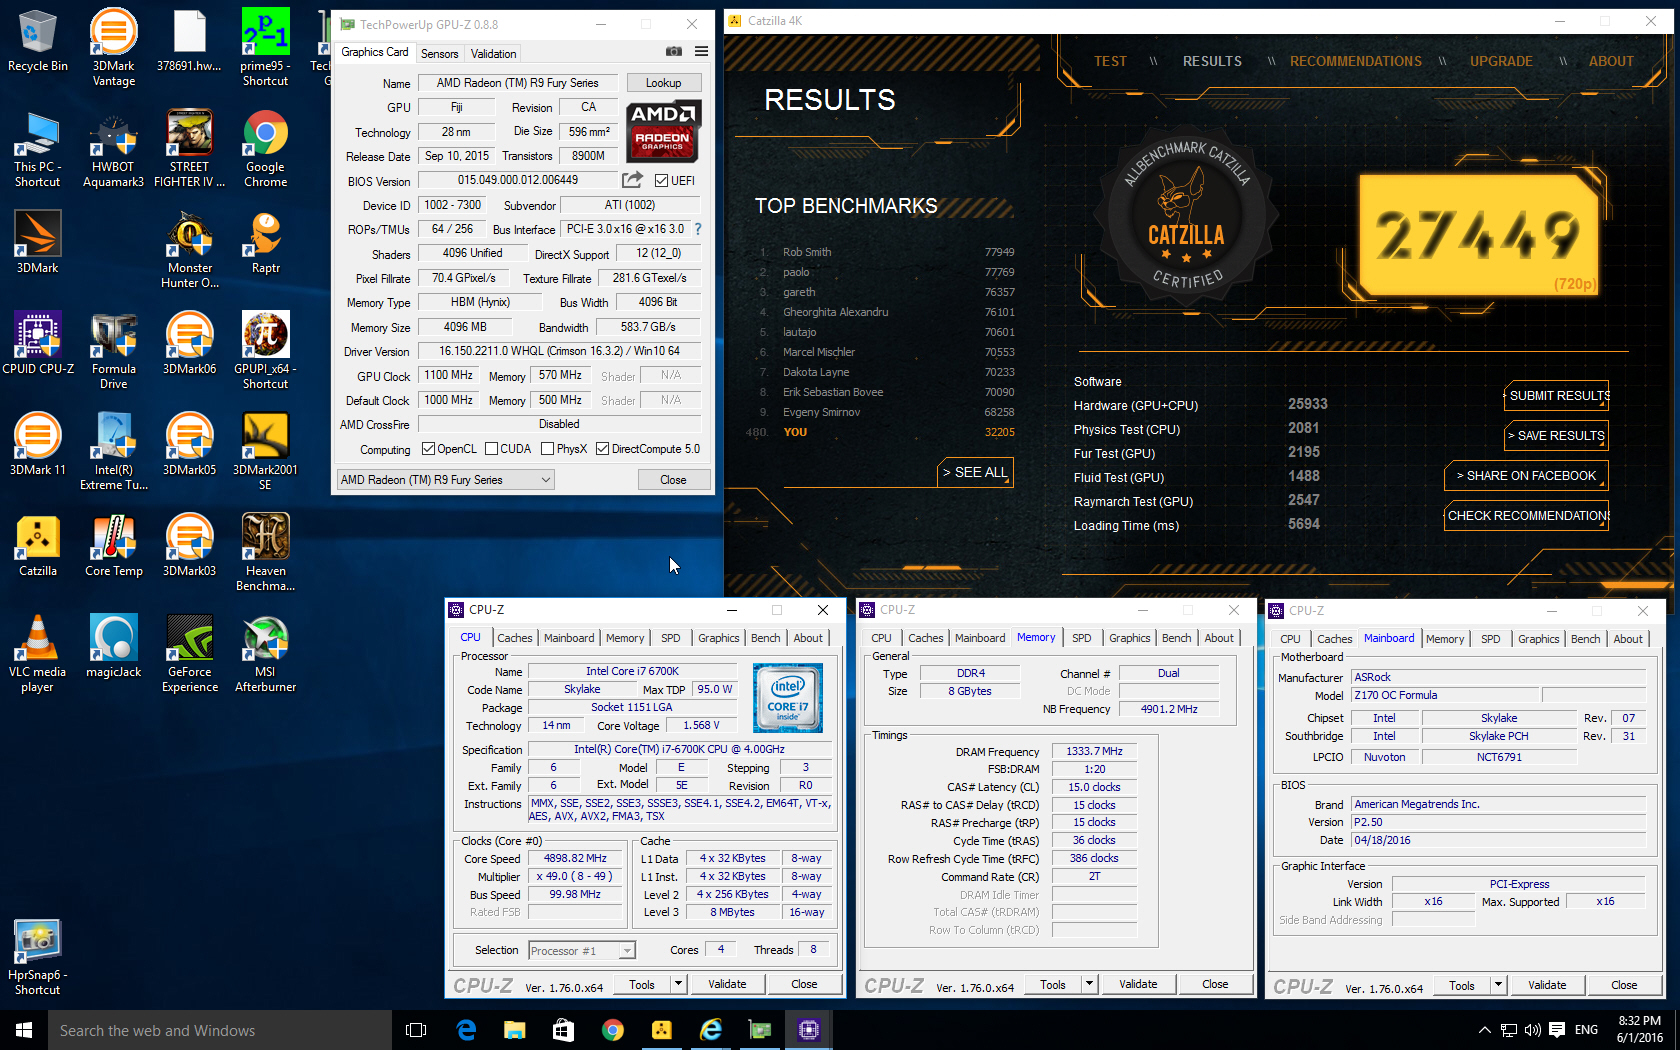Open the Task View taskbar button
This screenshot has width=1680, height=1050.
coord(416,1030)
